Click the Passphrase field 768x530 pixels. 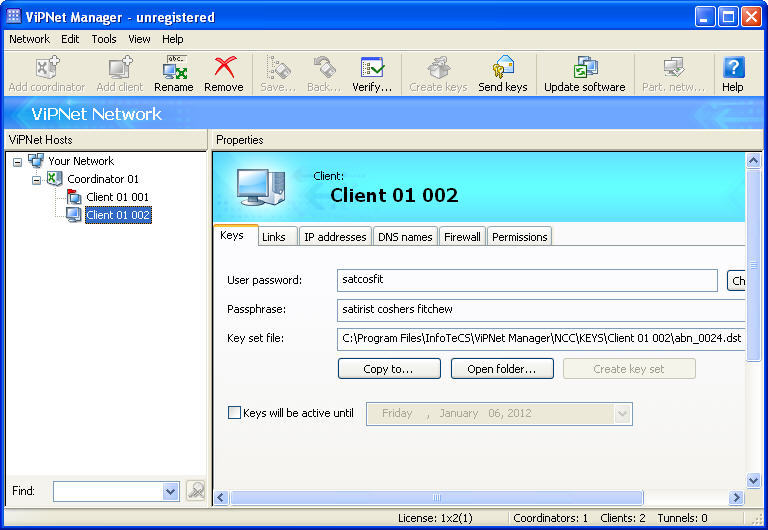(x=541, y=310)
